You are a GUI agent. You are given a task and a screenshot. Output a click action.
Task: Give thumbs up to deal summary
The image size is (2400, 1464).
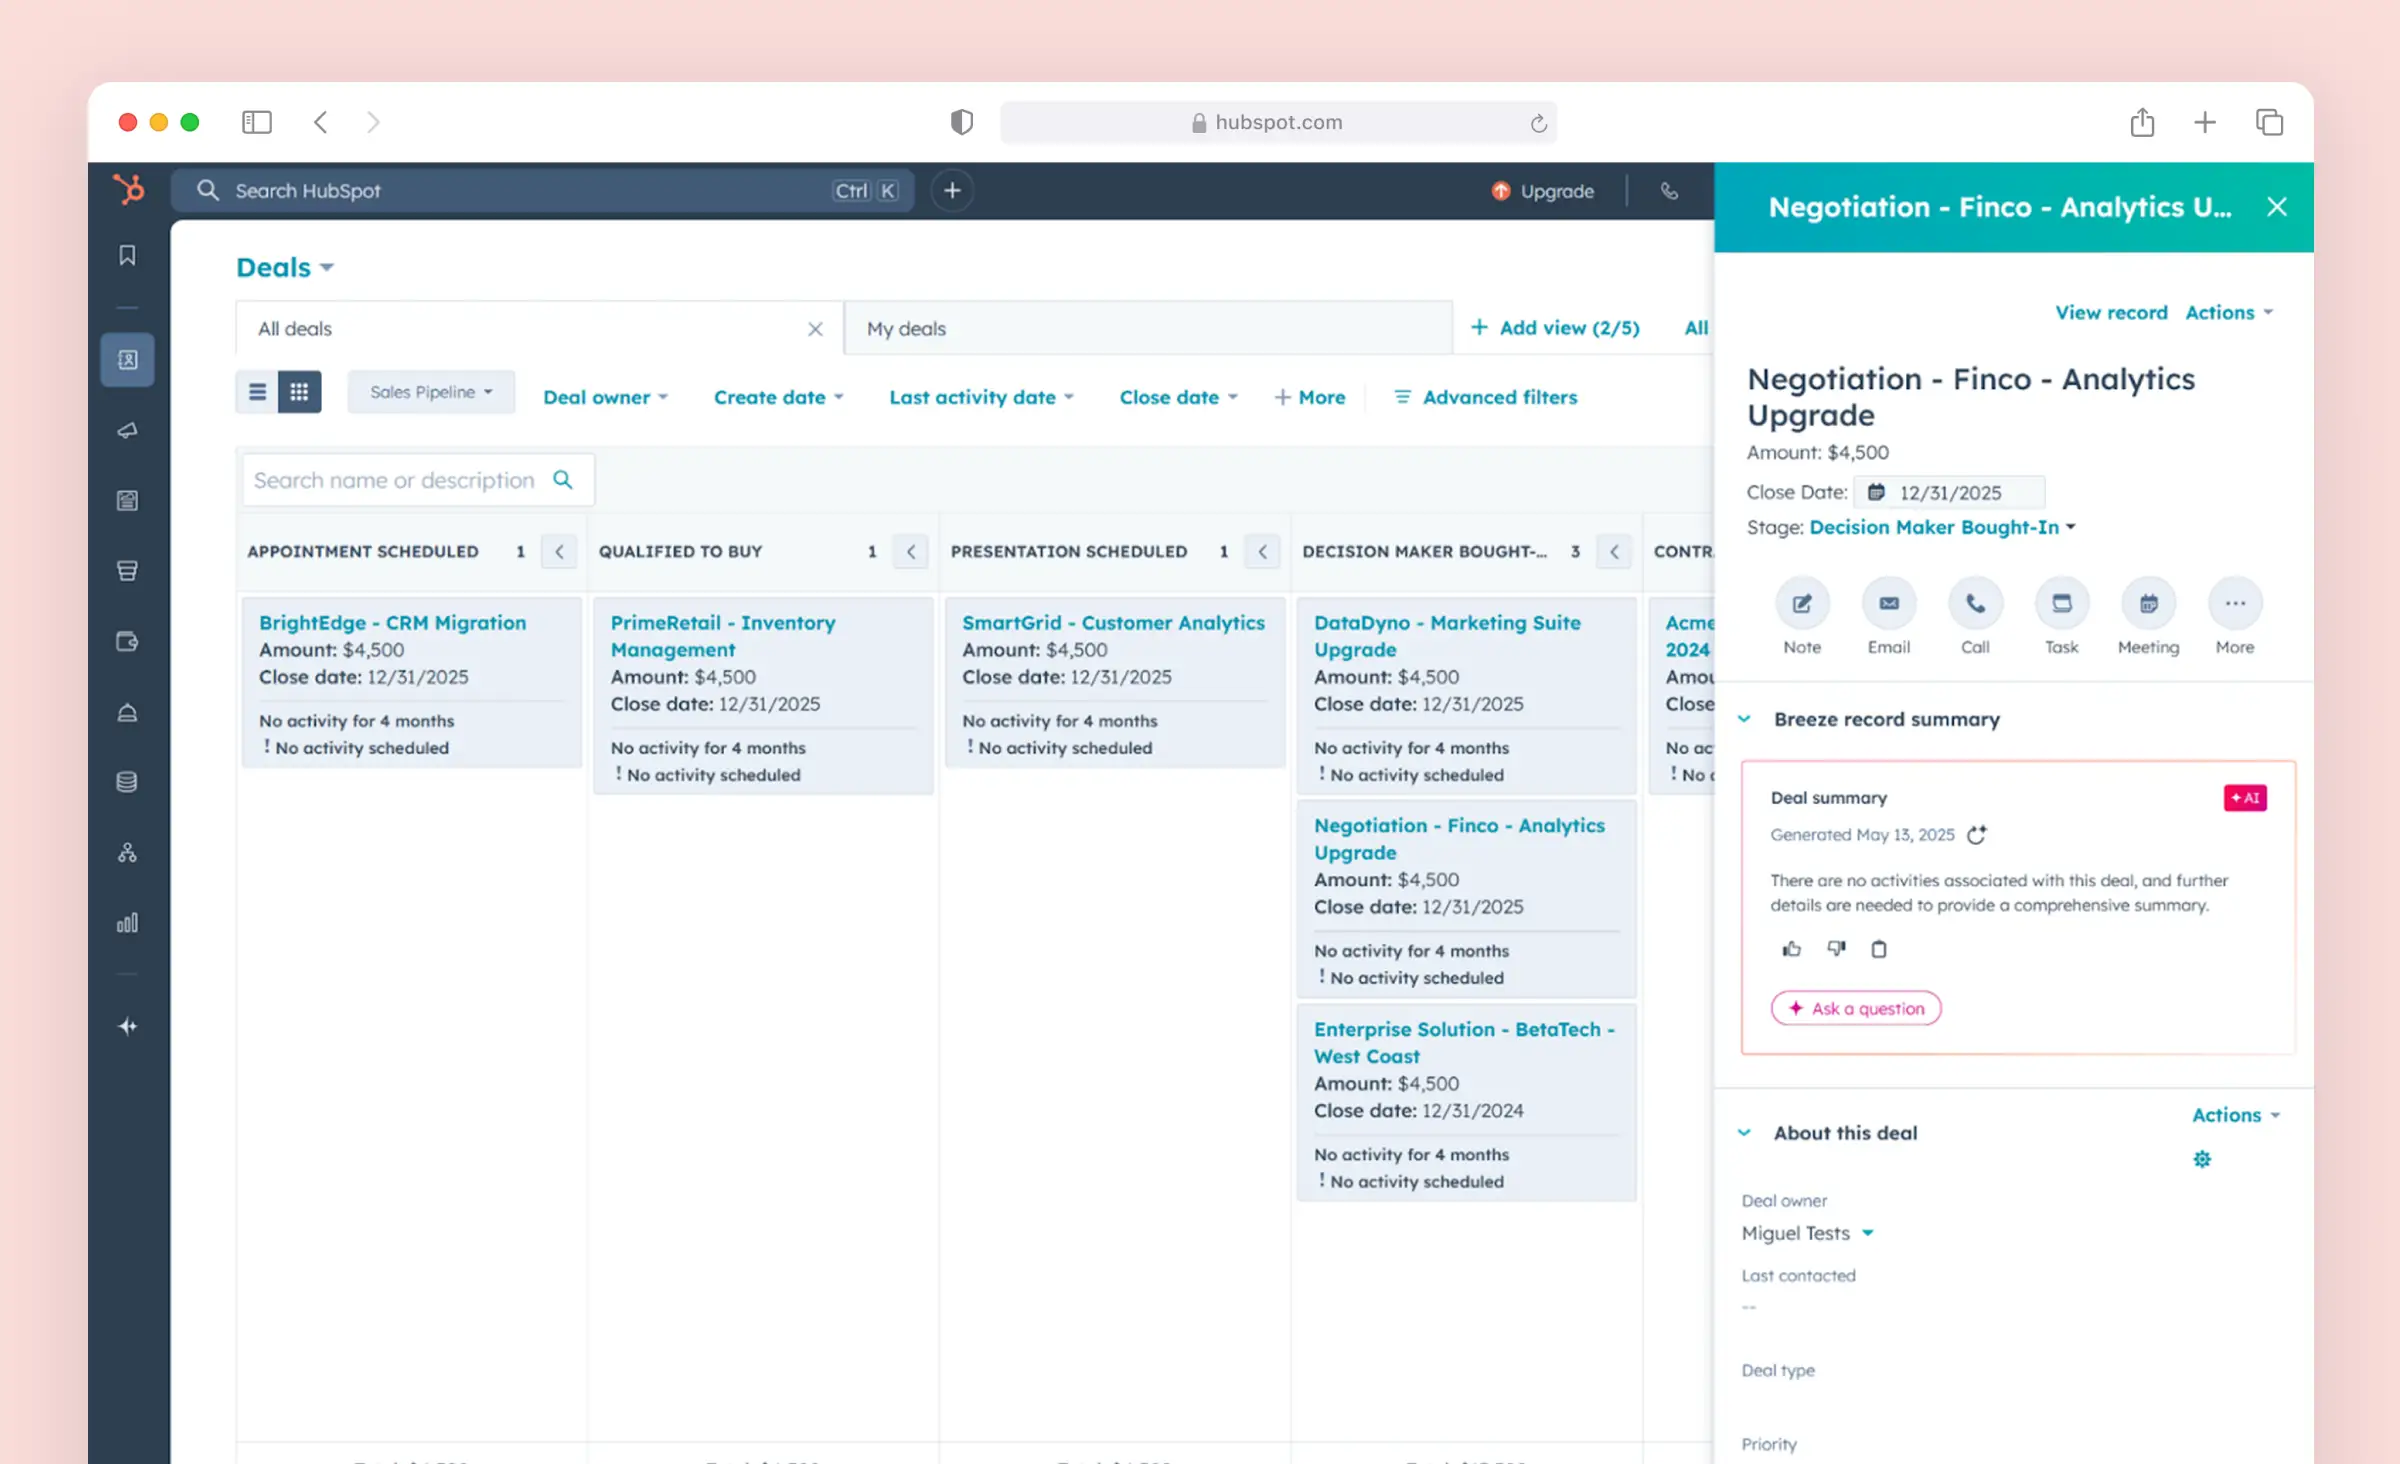1791,949
